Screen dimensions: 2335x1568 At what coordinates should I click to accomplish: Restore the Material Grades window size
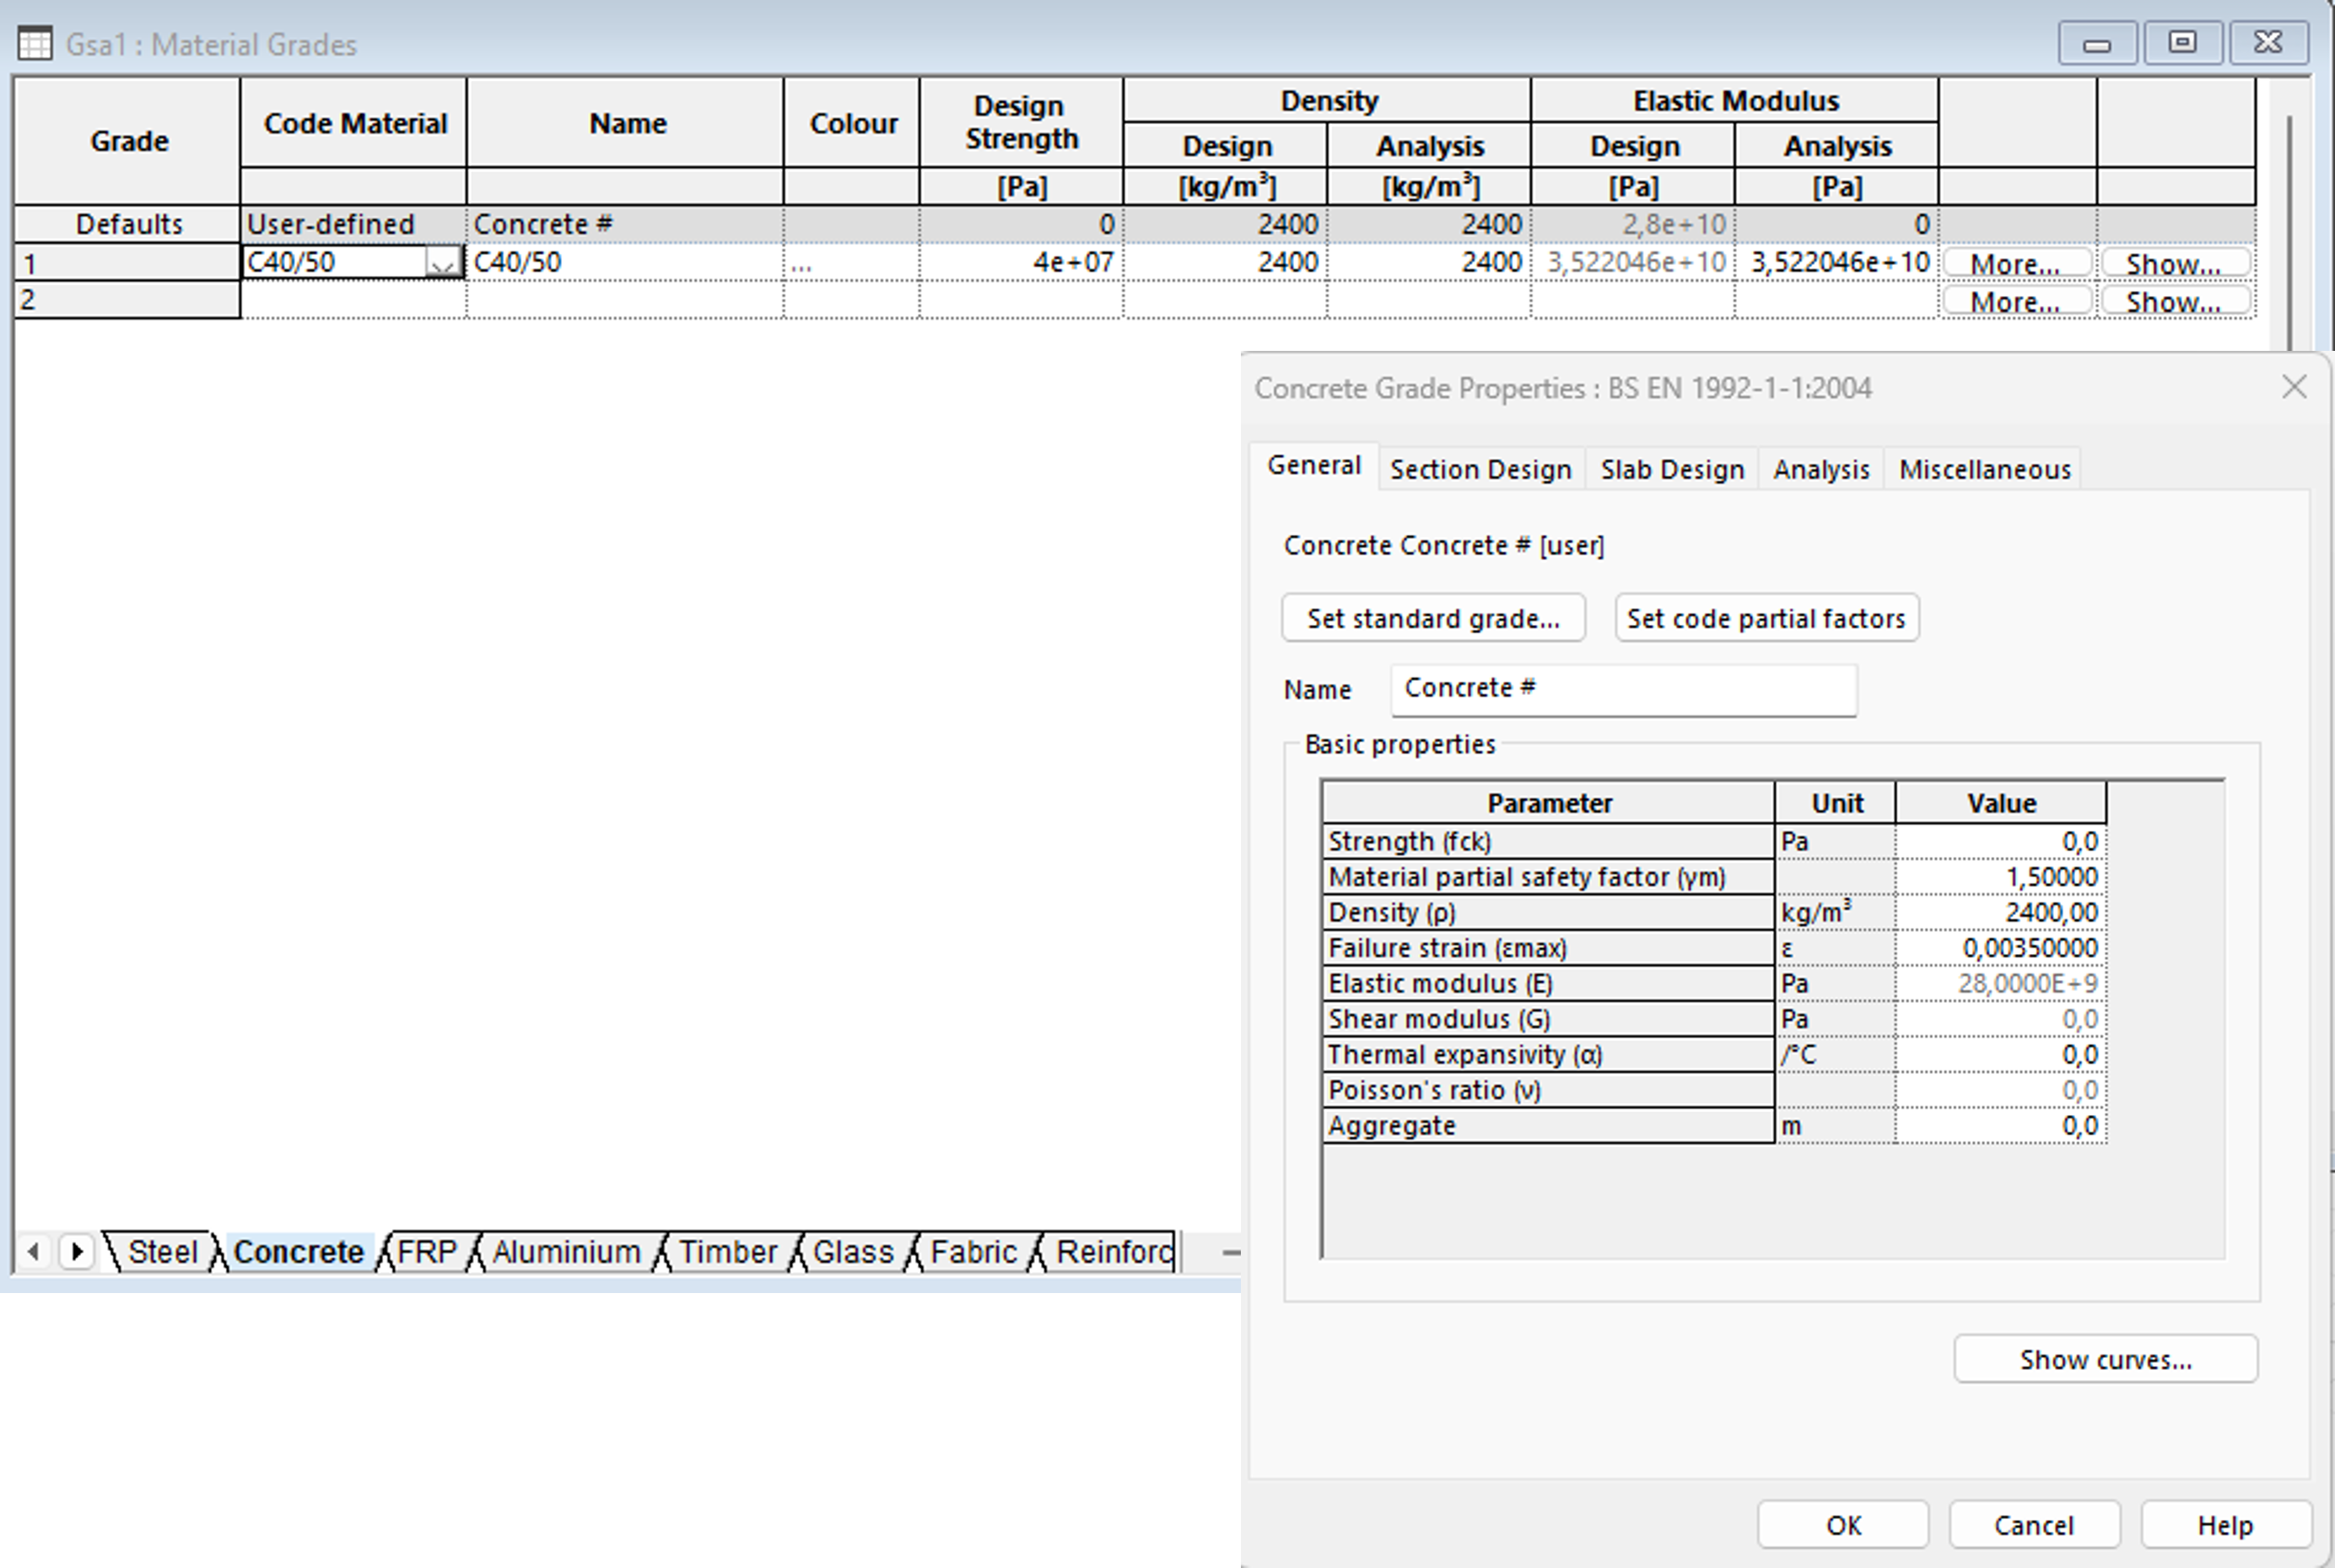pyautogui.click(x=2182, y=43)
